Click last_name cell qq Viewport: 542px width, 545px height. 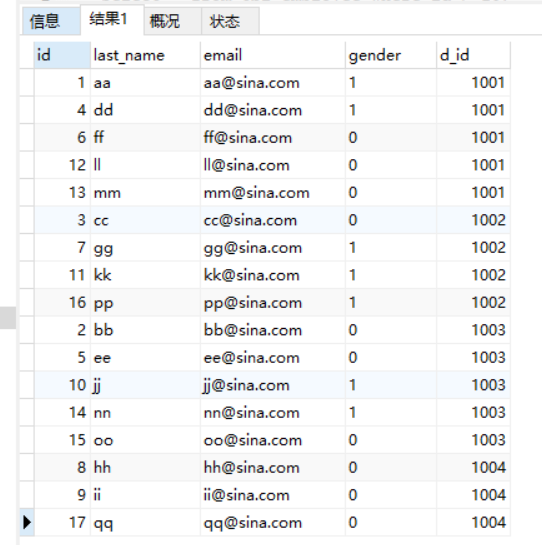145,522
